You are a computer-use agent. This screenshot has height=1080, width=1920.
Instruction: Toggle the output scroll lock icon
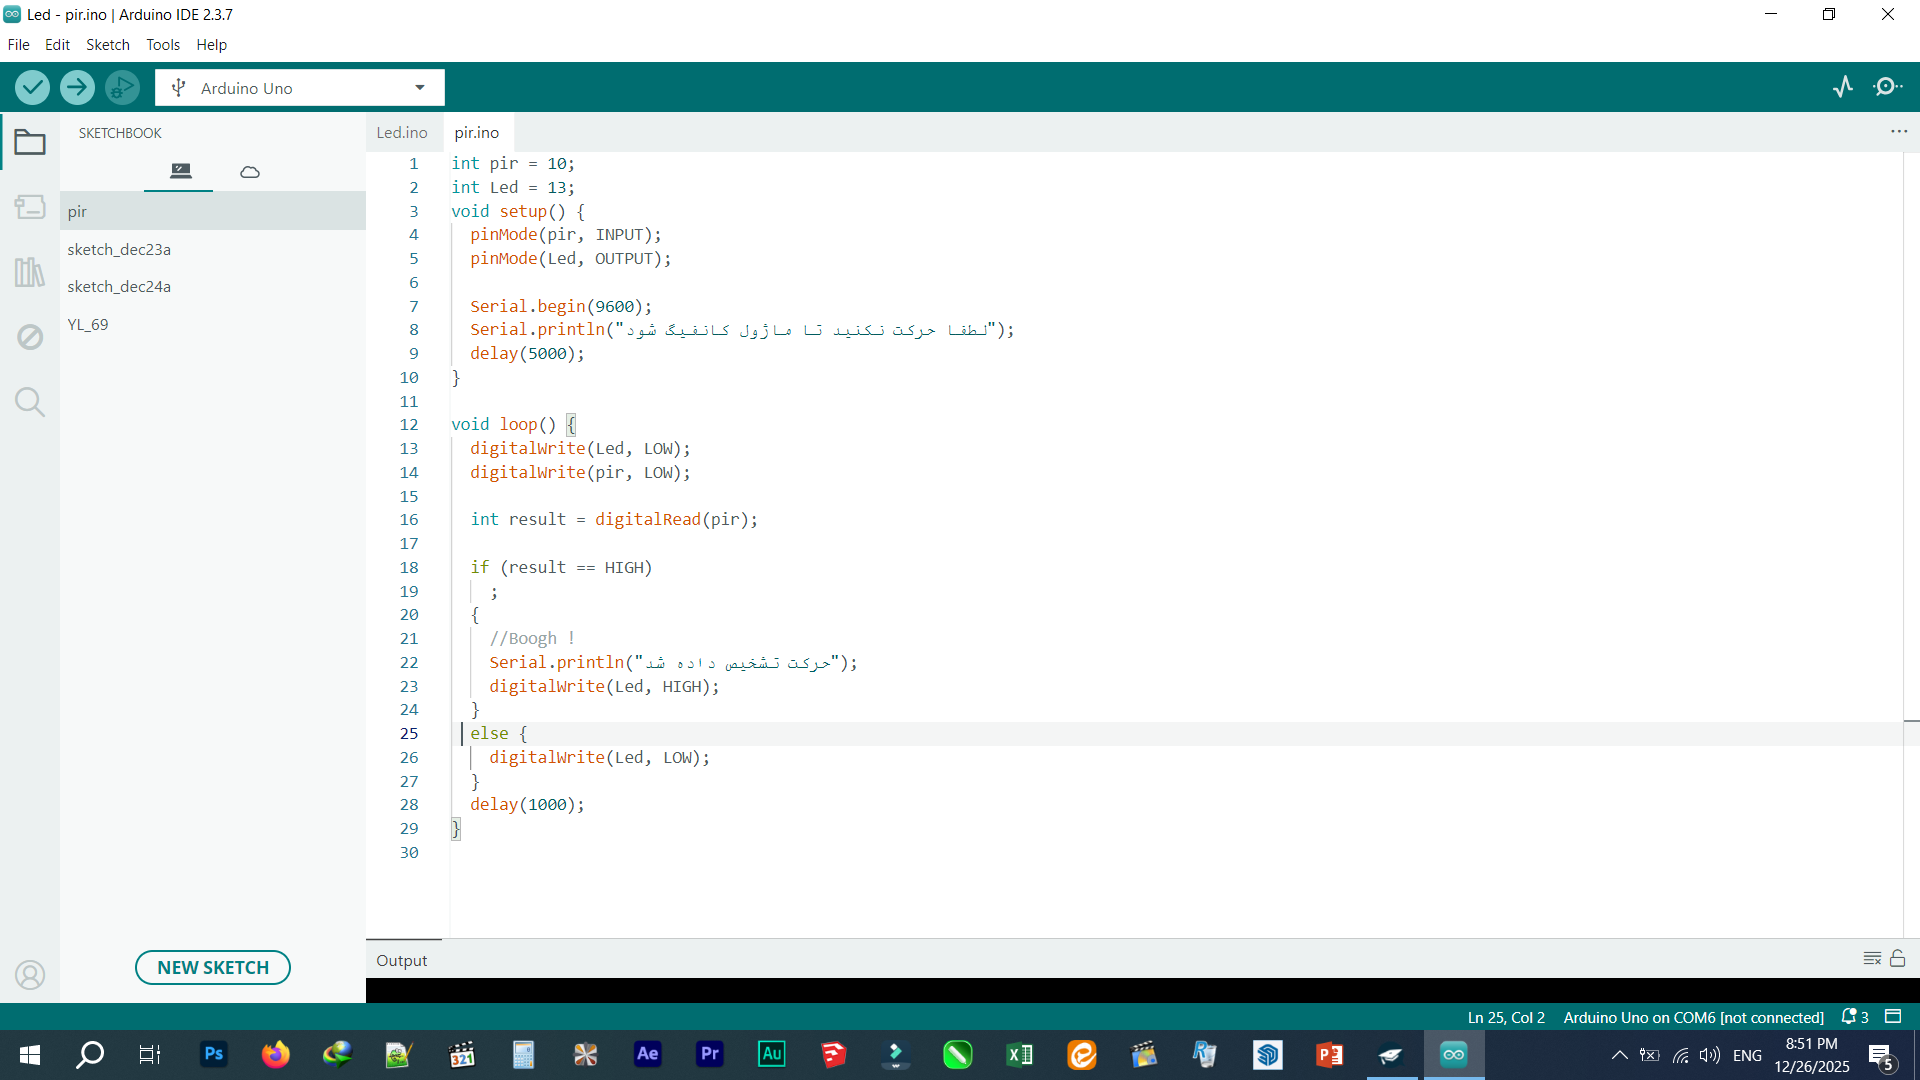pos(1898,959)
